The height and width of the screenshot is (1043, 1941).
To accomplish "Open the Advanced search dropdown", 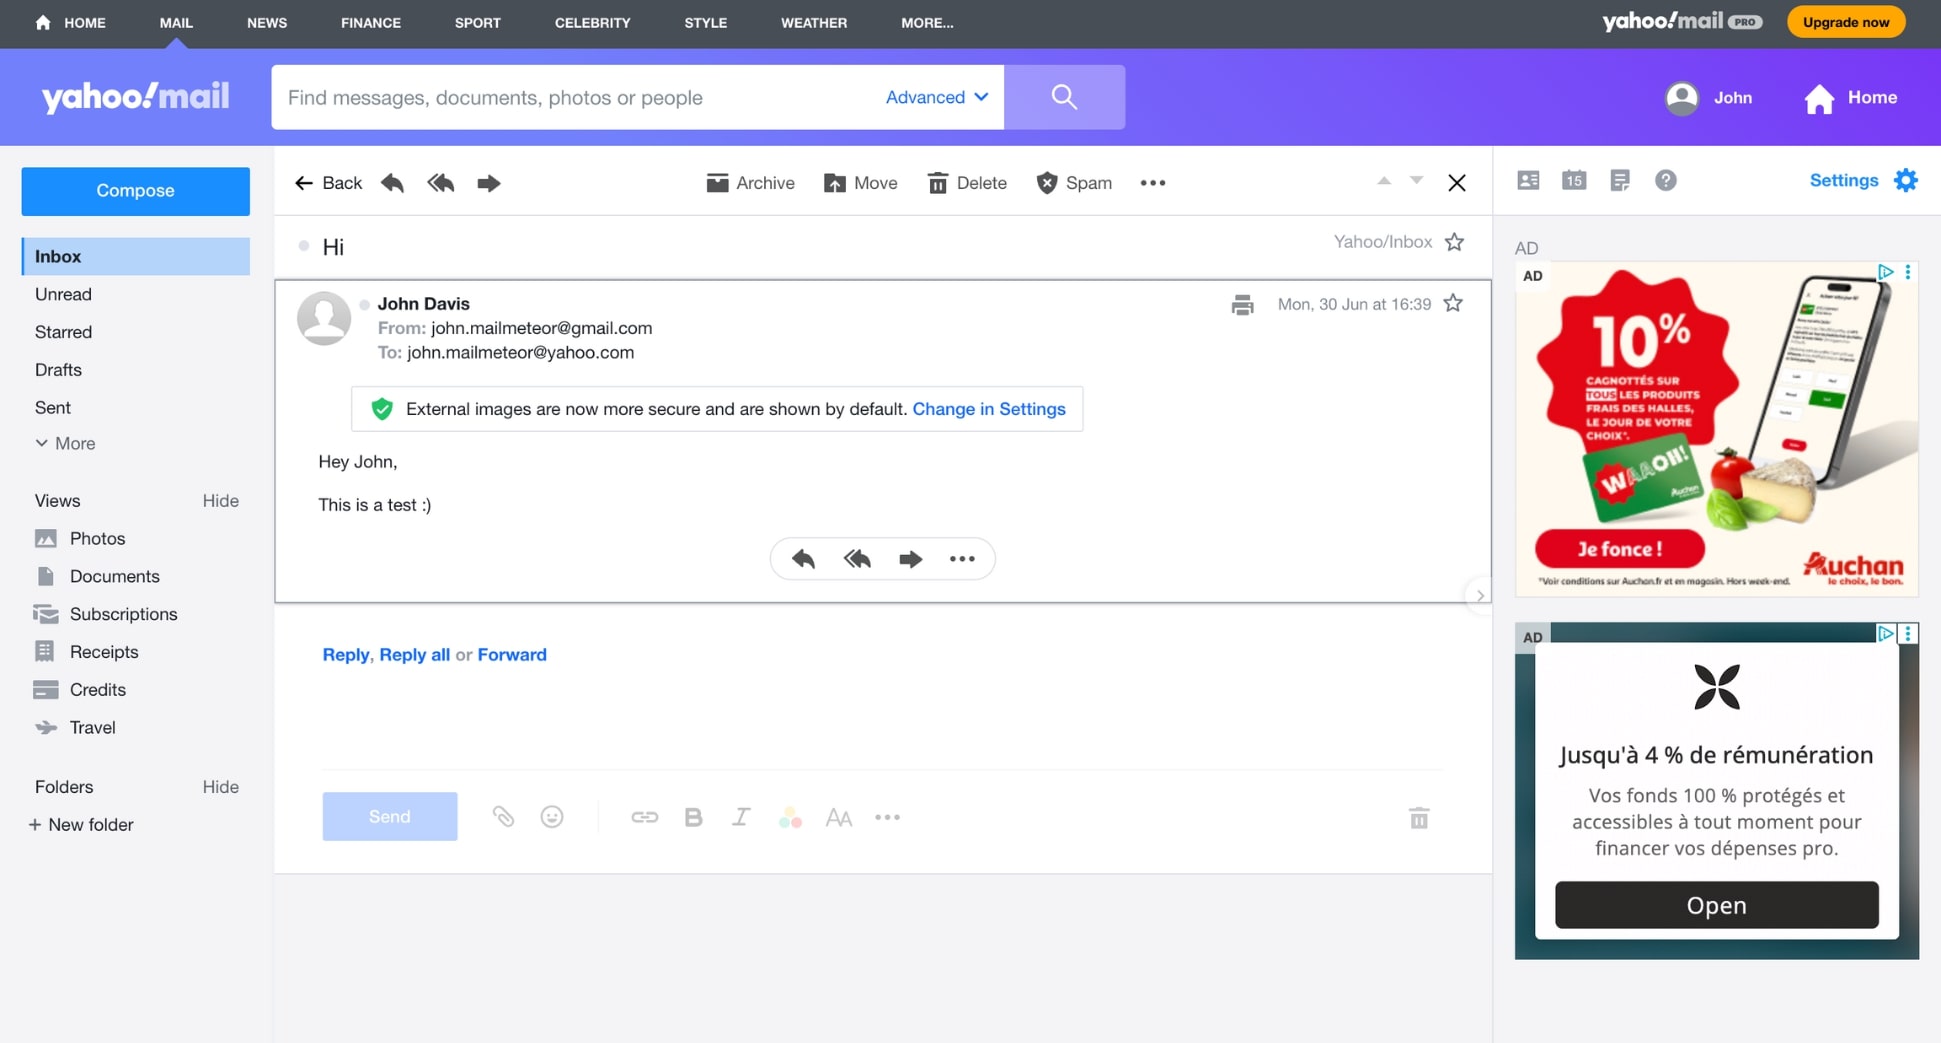I will pyautogui.click(x=934, y=97).
